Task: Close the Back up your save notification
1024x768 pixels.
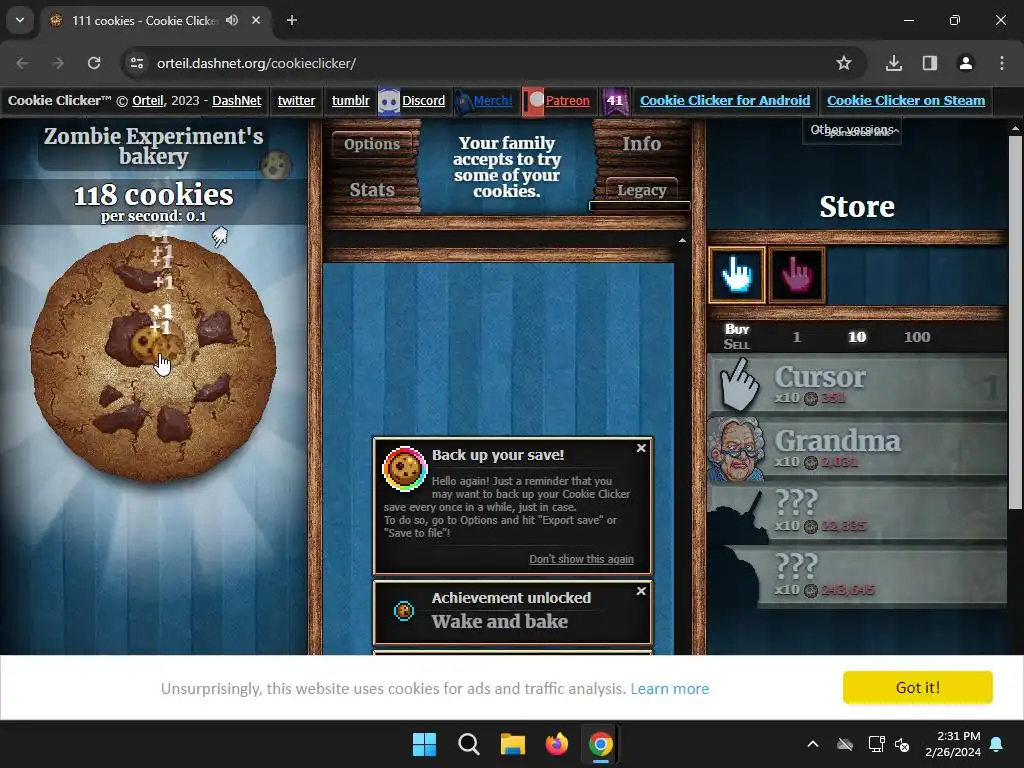Action: click(641, 448)
